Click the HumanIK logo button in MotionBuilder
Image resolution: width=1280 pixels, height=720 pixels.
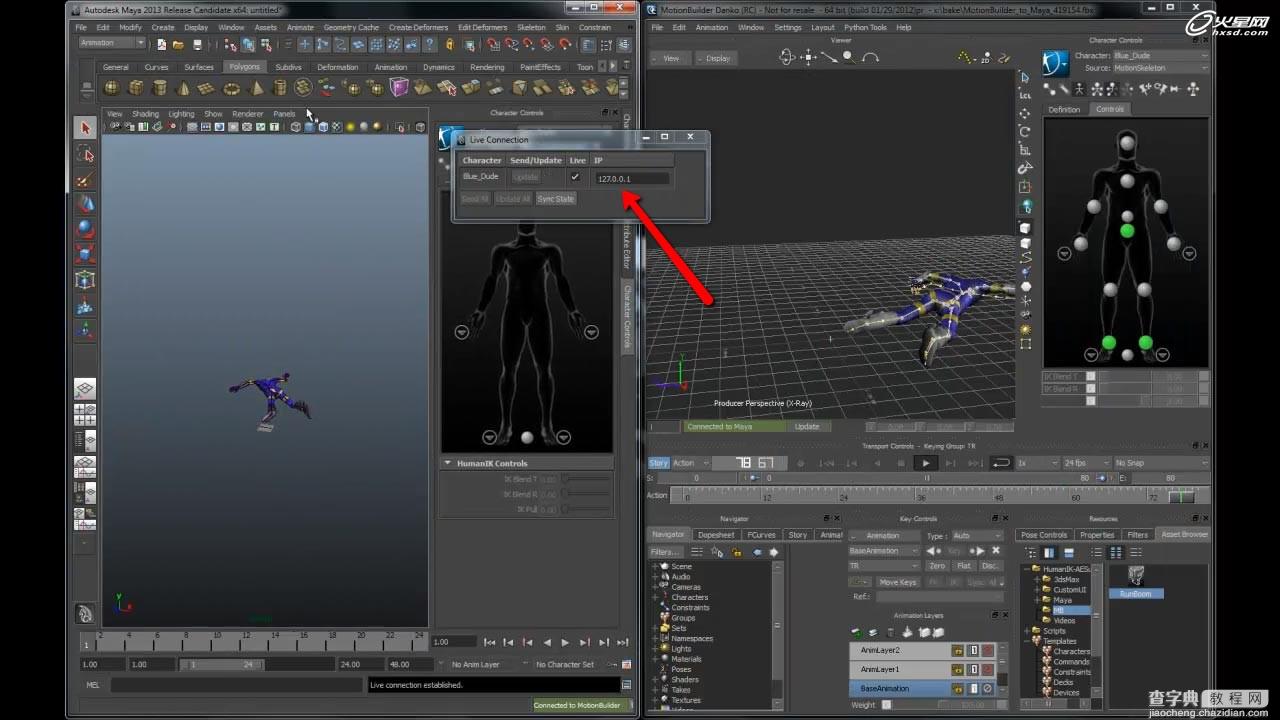(1056, 63)
